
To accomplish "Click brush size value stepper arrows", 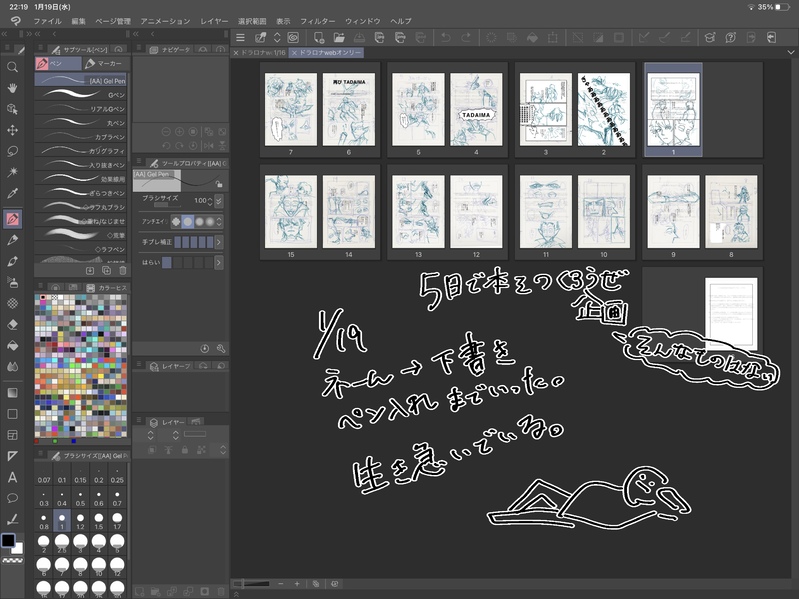I will tap(209, 201).
